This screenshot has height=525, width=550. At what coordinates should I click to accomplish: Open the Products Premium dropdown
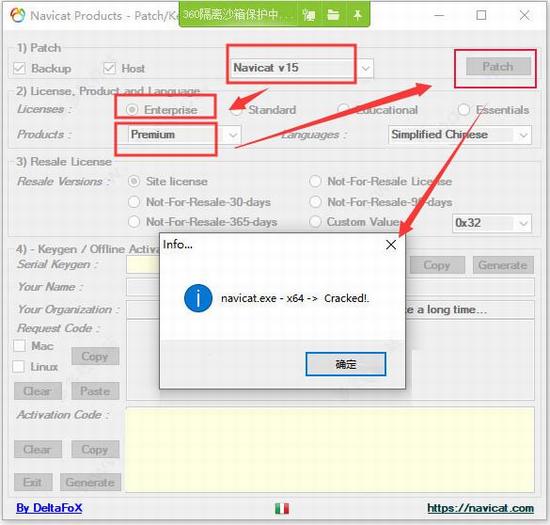pos(233,135)
